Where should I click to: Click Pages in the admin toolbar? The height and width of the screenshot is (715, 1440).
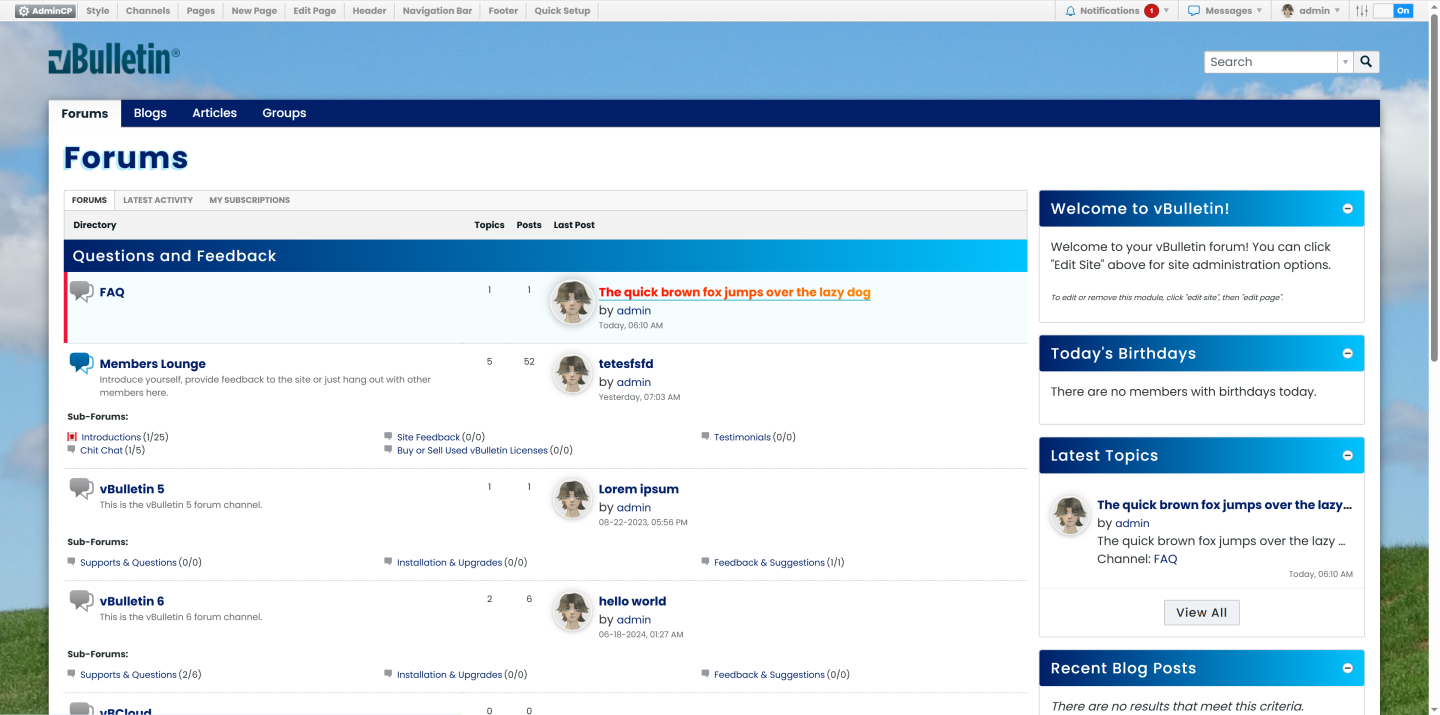coord(201,11)
